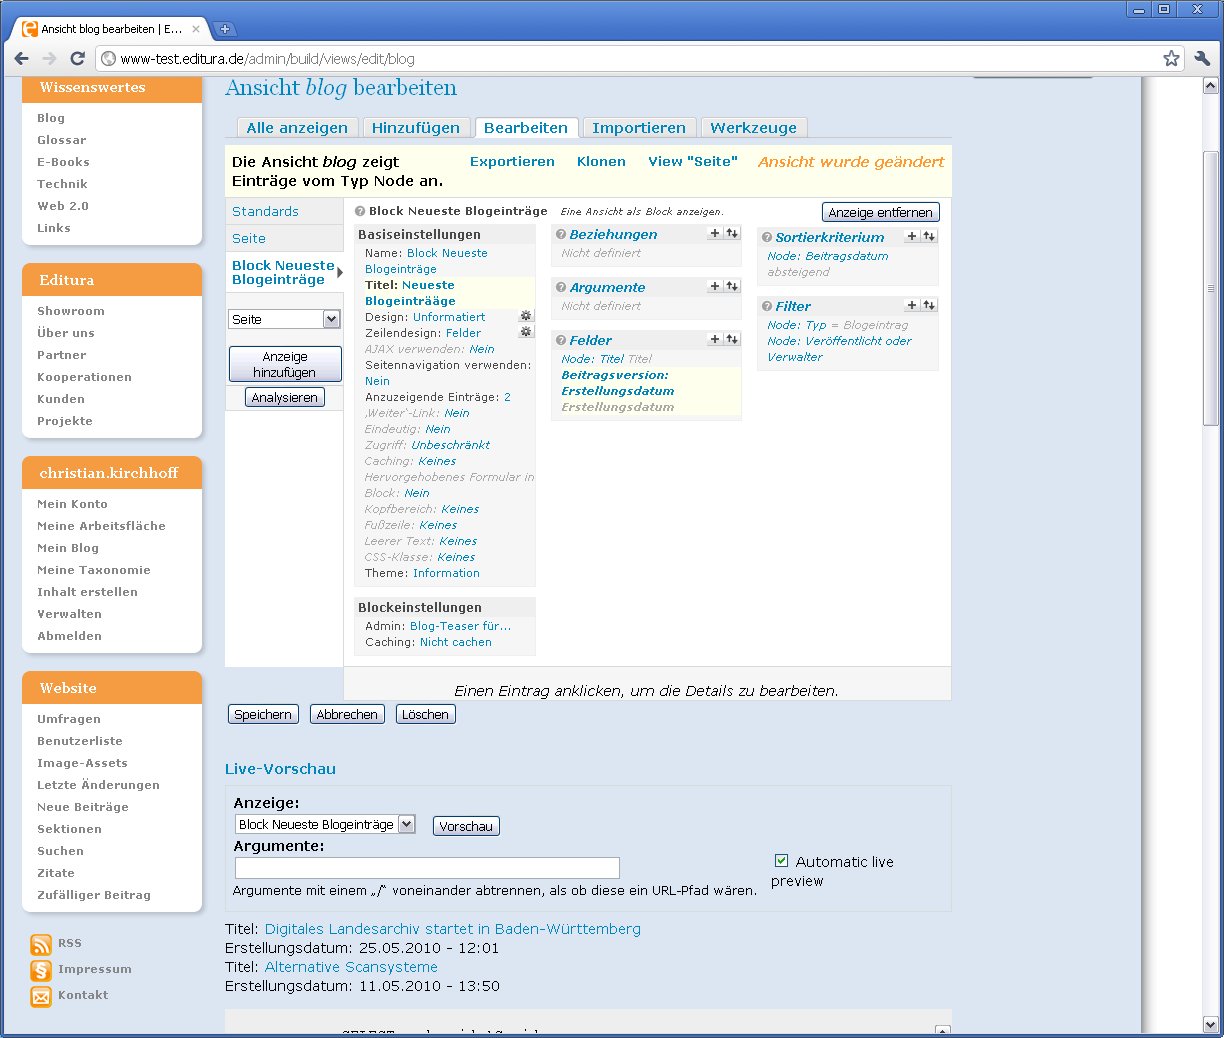
Task: Open the Anzeige preview display dropdown
Action: point(324,825)
